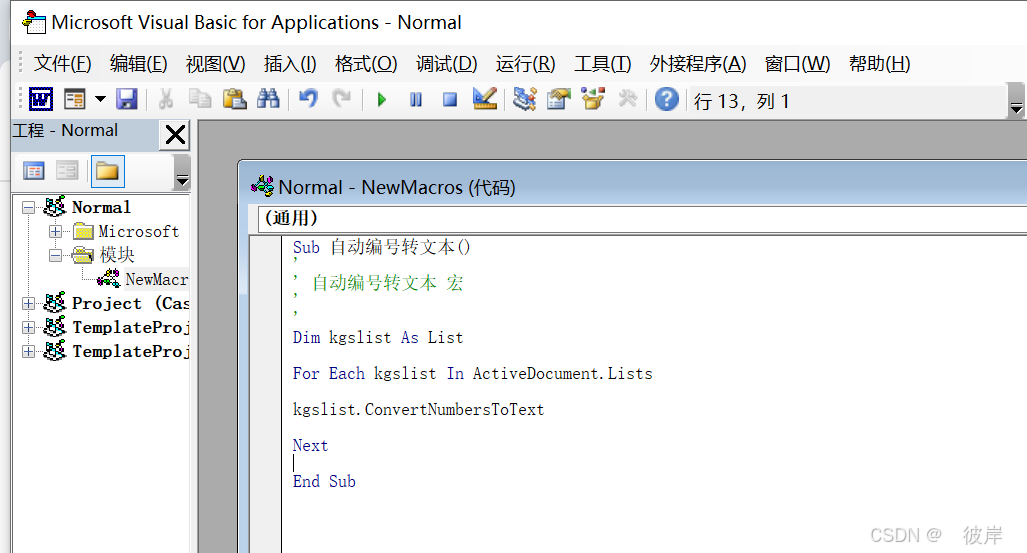Collapse the 模块 folder node

click(56, 256)
